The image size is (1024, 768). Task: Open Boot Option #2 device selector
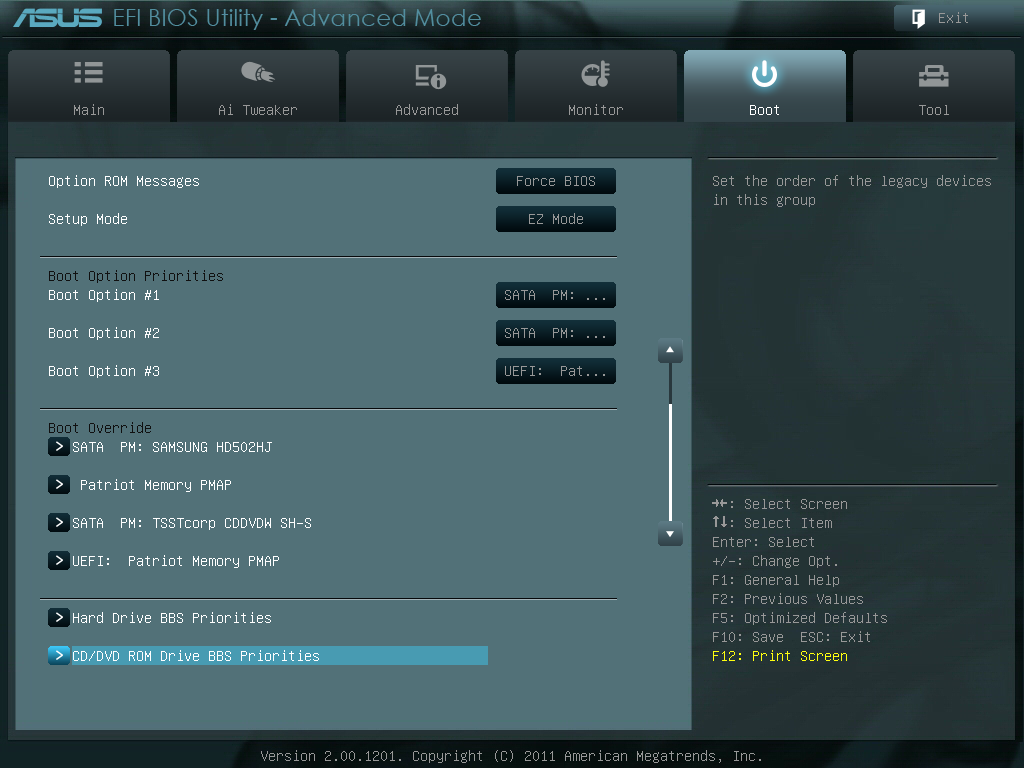click(556, 333)
